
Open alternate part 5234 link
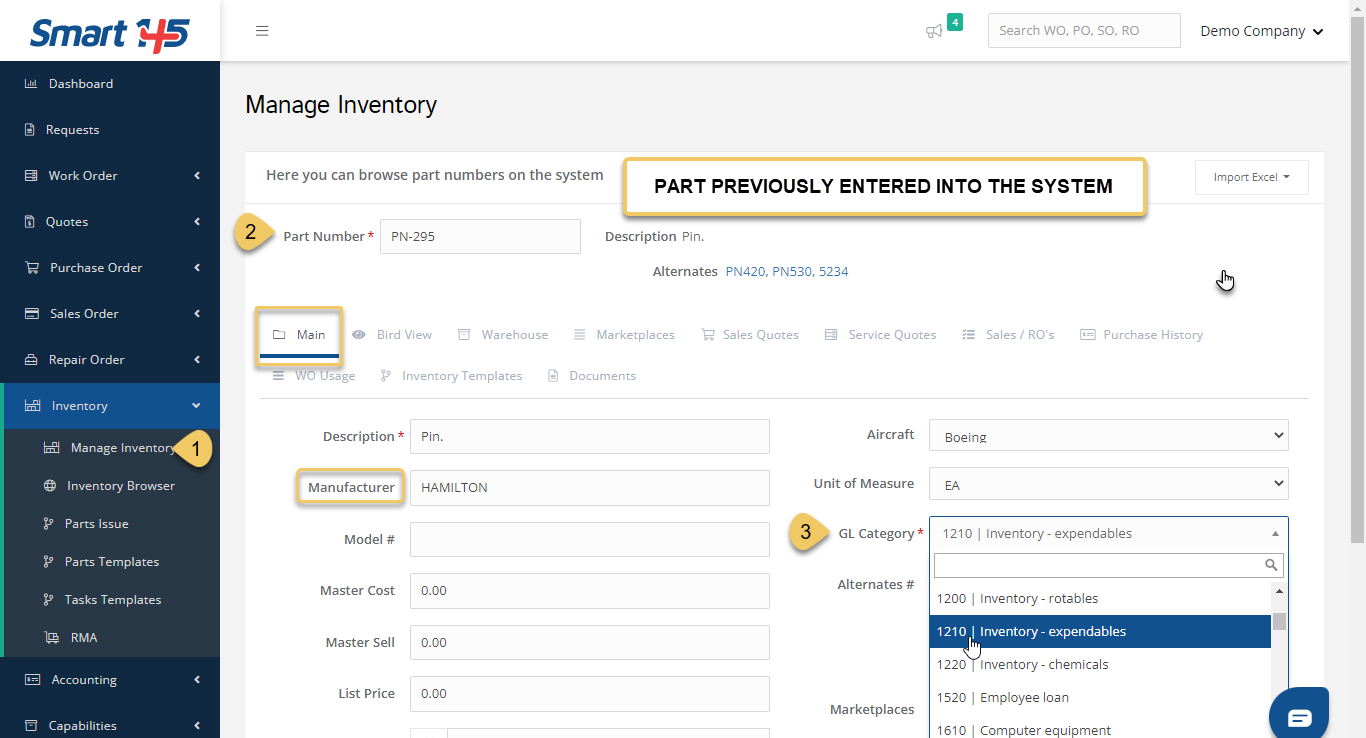pos(834,272)
